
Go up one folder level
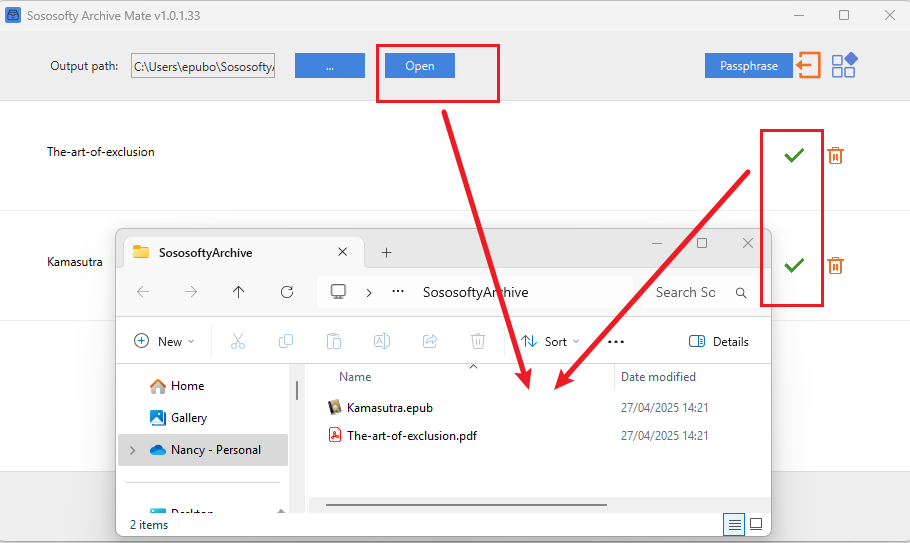coord(239,292)
